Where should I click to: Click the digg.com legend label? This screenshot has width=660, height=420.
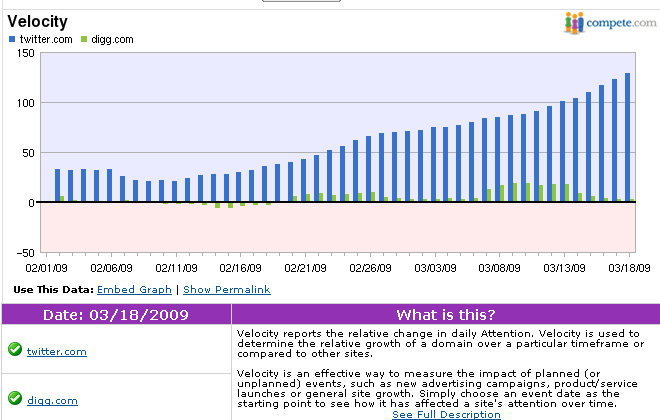click(x=112, y=39)
